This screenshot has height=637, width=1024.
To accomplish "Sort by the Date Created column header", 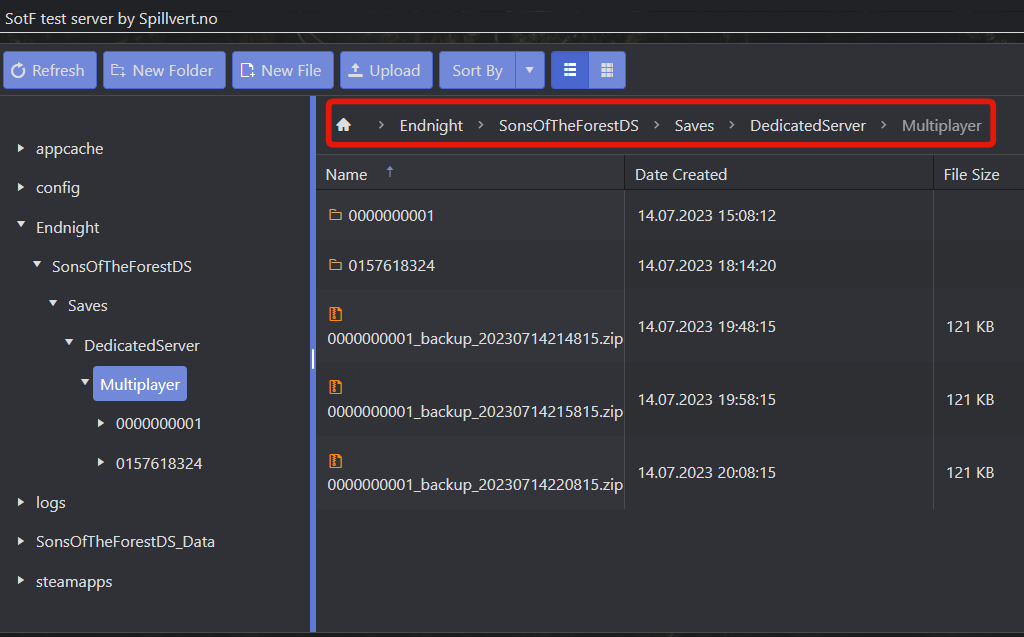I will pos(681,174).
